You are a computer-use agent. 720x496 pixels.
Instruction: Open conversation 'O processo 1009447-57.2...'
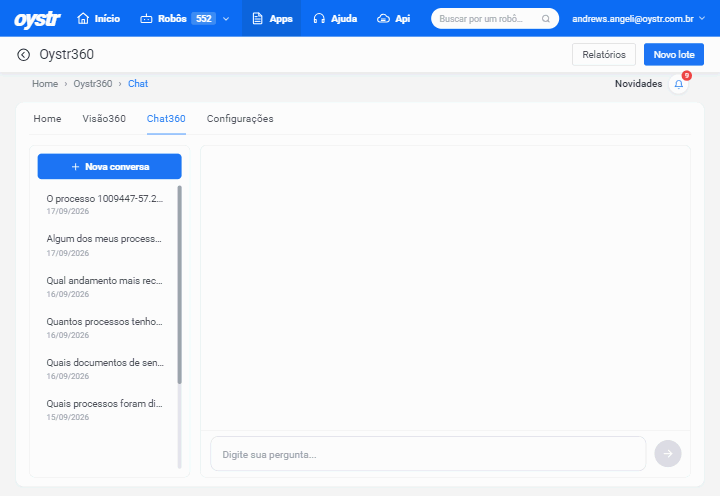click(x=105, y=204)
